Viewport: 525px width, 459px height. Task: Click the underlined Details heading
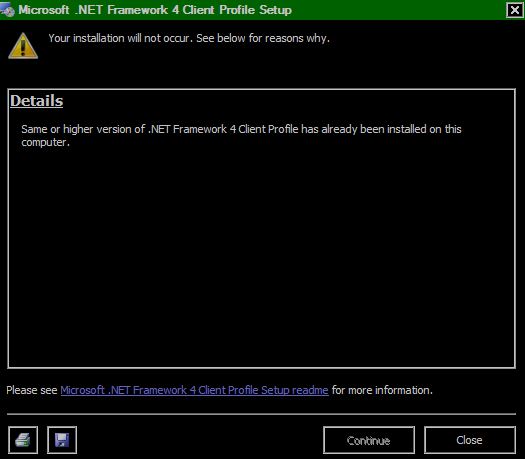36,101
